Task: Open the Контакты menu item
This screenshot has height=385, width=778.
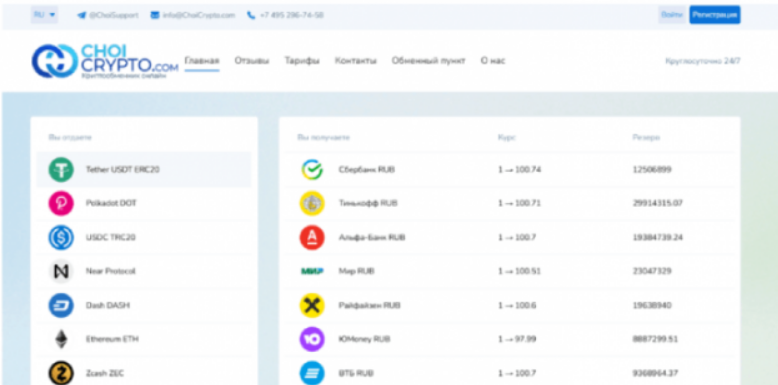Action: click(x=355, y=61)
